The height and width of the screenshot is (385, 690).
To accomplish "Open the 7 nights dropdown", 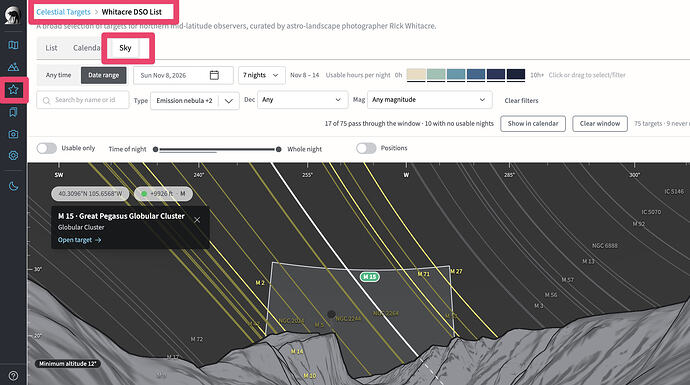I will click(x=261, y=75).
